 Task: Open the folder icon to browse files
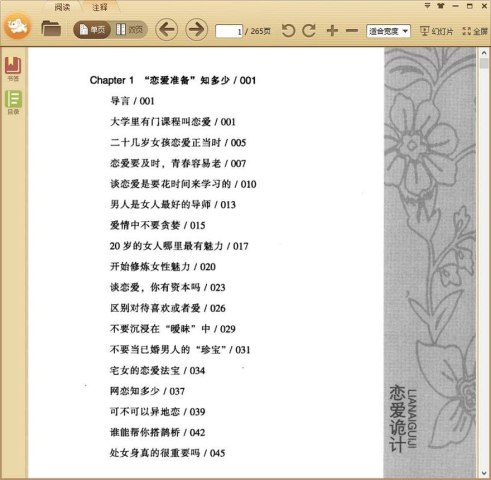[x=51, y=28]
